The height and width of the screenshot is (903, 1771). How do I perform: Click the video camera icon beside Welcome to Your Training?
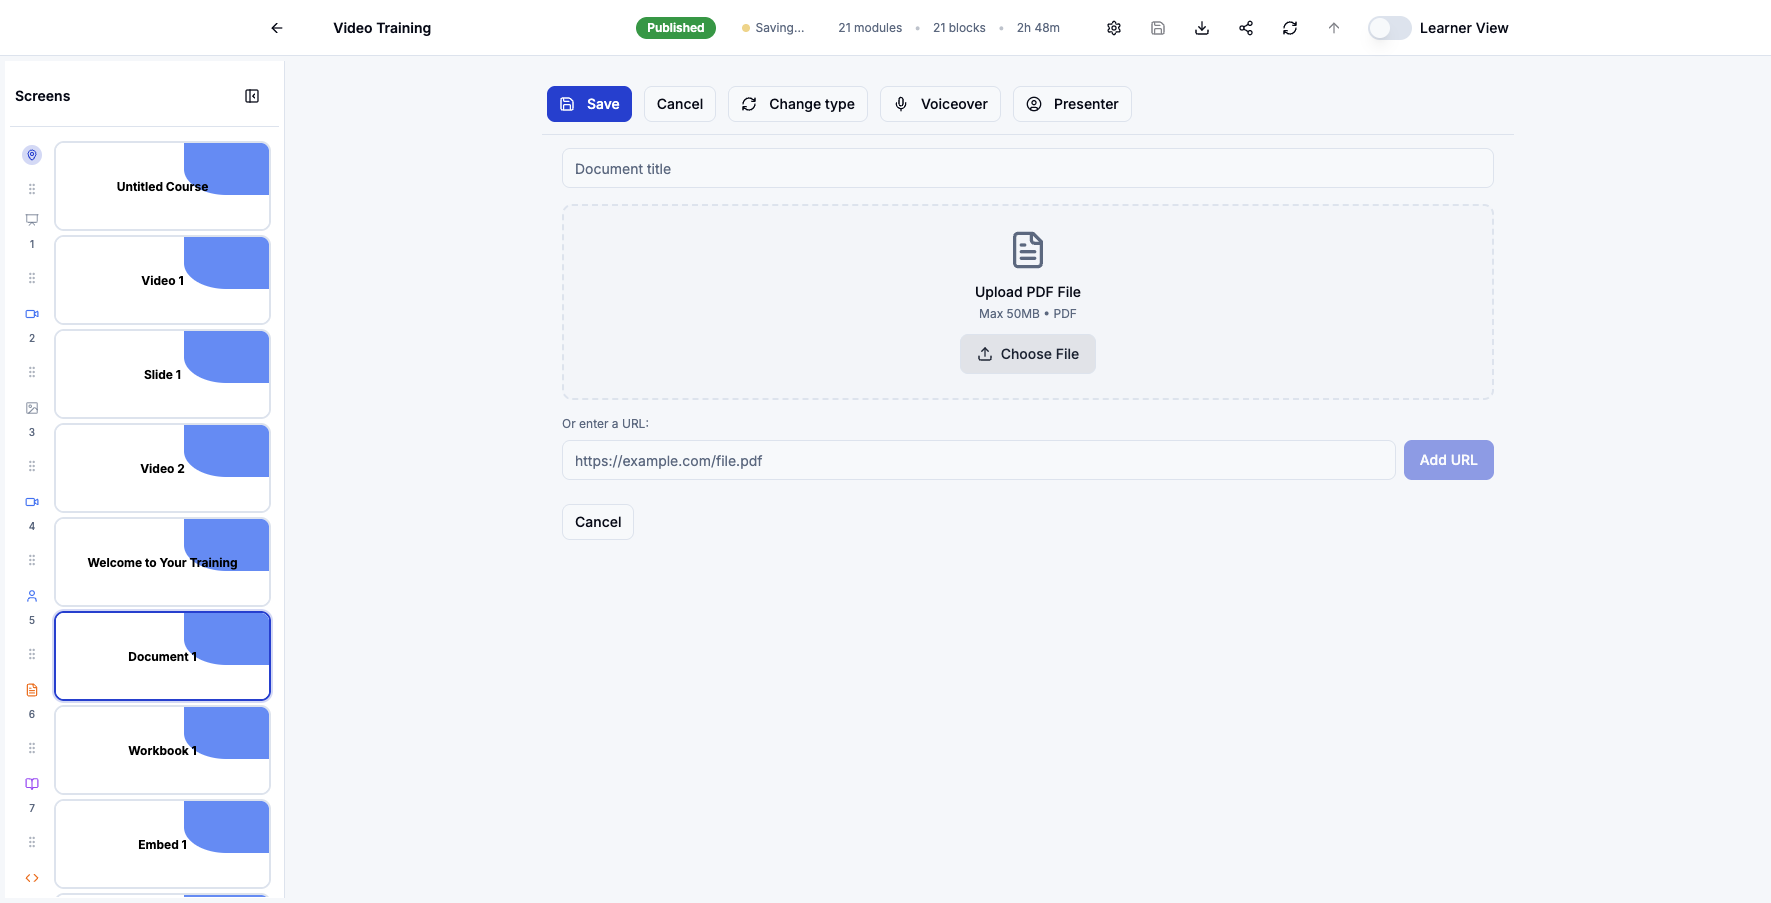(x=32, y=502)
